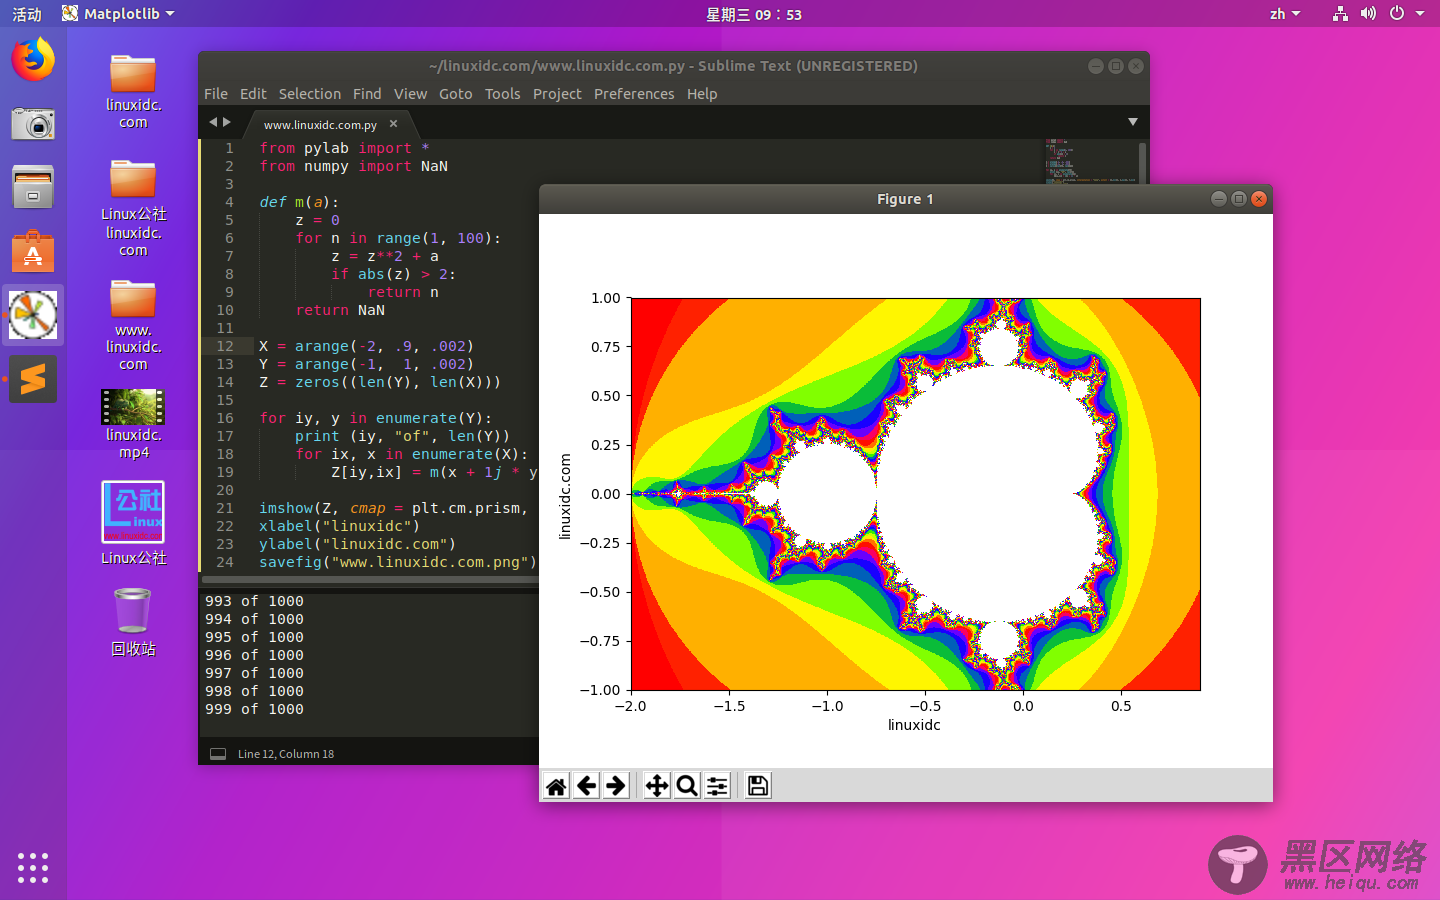This screenshot has width=1440, height=900.
Task: Launch Firefox from the dock
Action: pyautogui.click(x=33, y=59)
